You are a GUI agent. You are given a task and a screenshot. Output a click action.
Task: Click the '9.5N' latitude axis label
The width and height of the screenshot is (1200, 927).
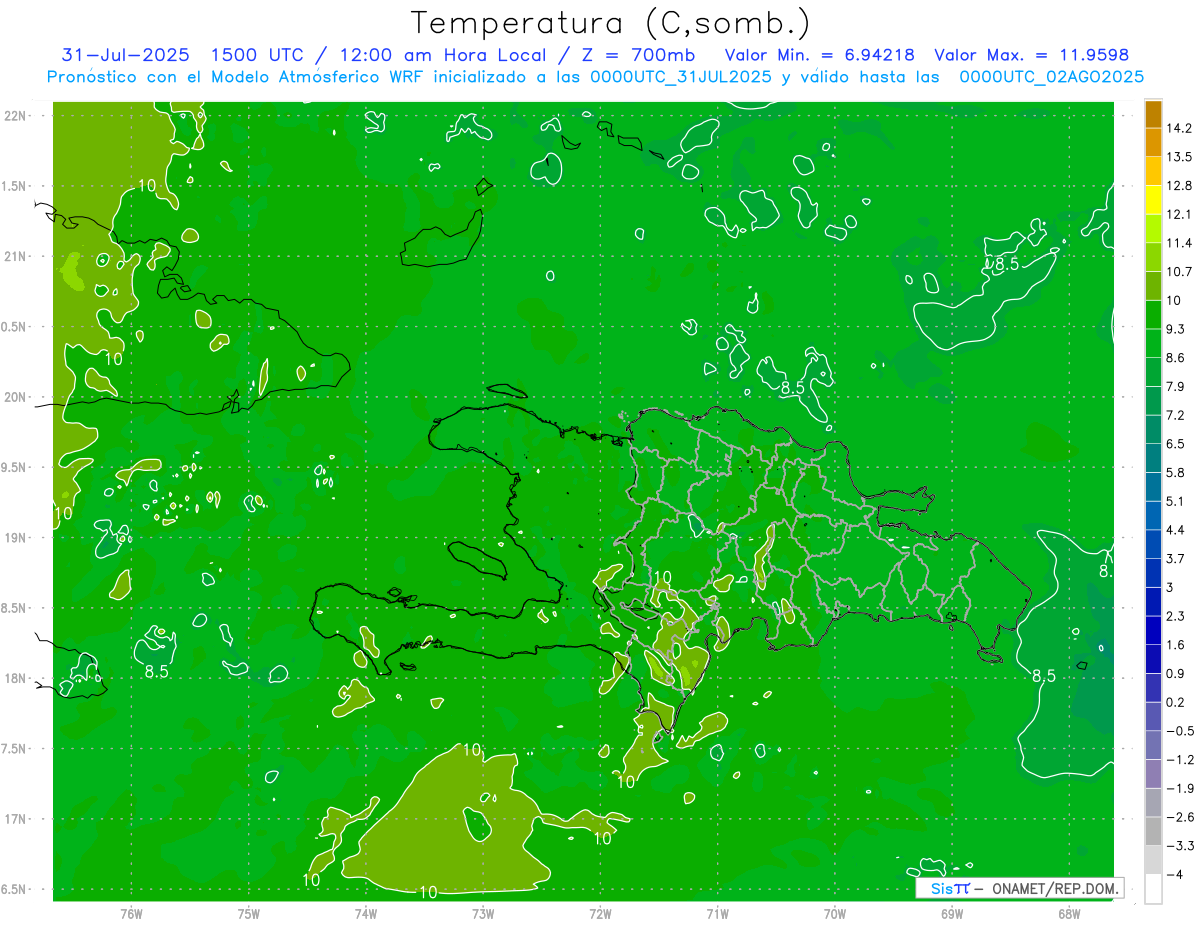(x=15, y=467)
